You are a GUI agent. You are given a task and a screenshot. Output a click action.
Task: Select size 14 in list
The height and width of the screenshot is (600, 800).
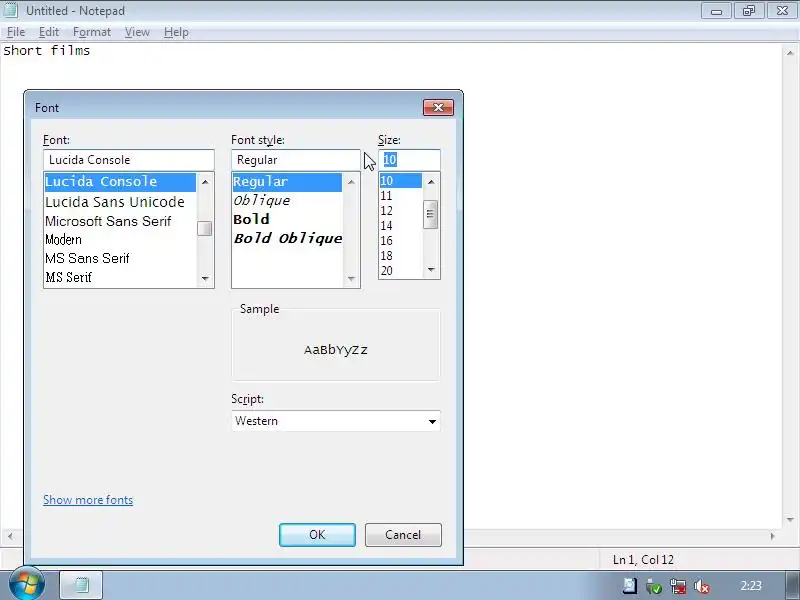tap(401, 226)
